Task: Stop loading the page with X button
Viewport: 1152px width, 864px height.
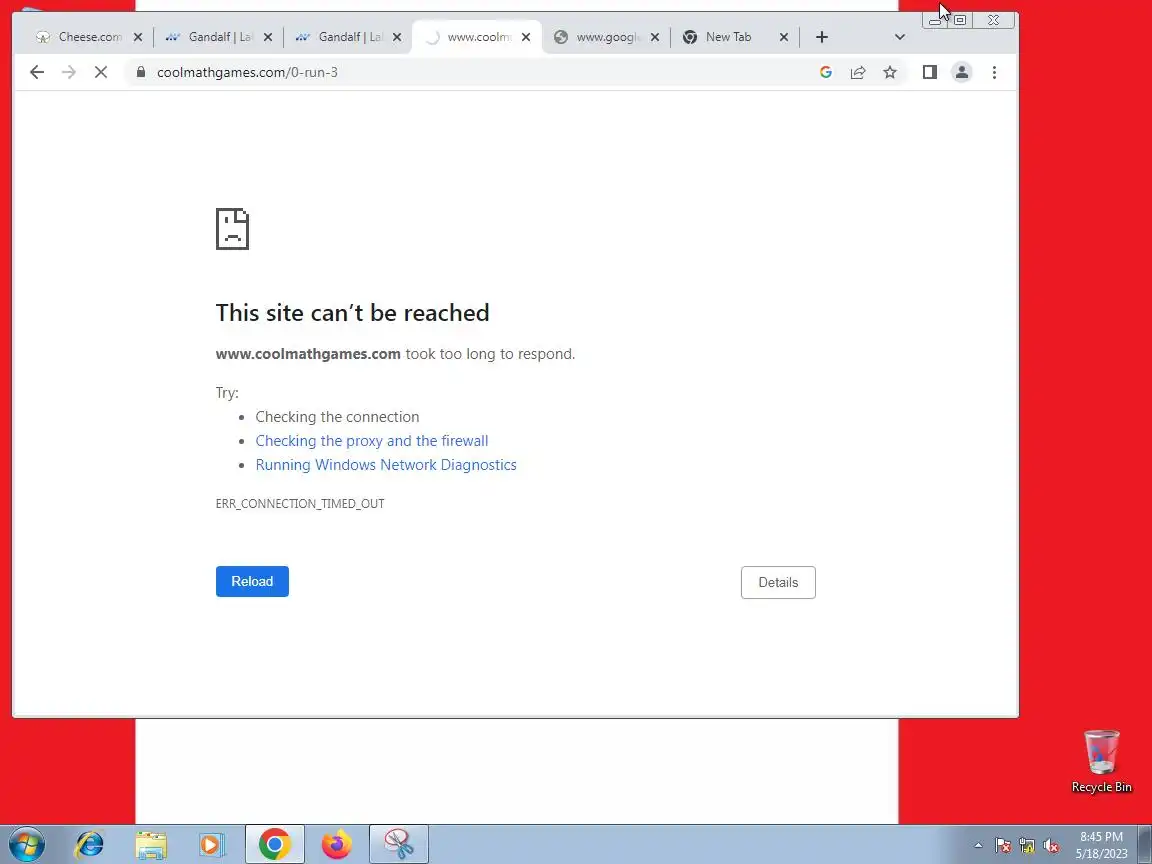Action: click(x=101, y=72)
